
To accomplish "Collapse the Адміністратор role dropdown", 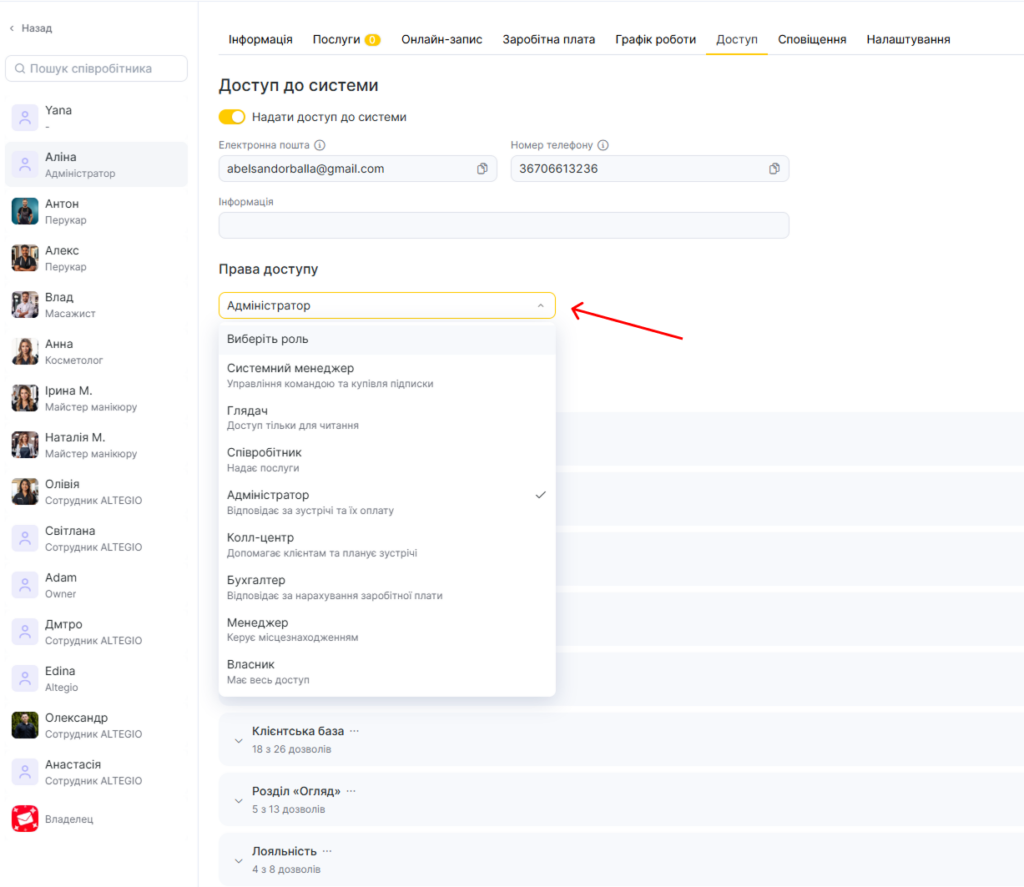I will (540, 306).
